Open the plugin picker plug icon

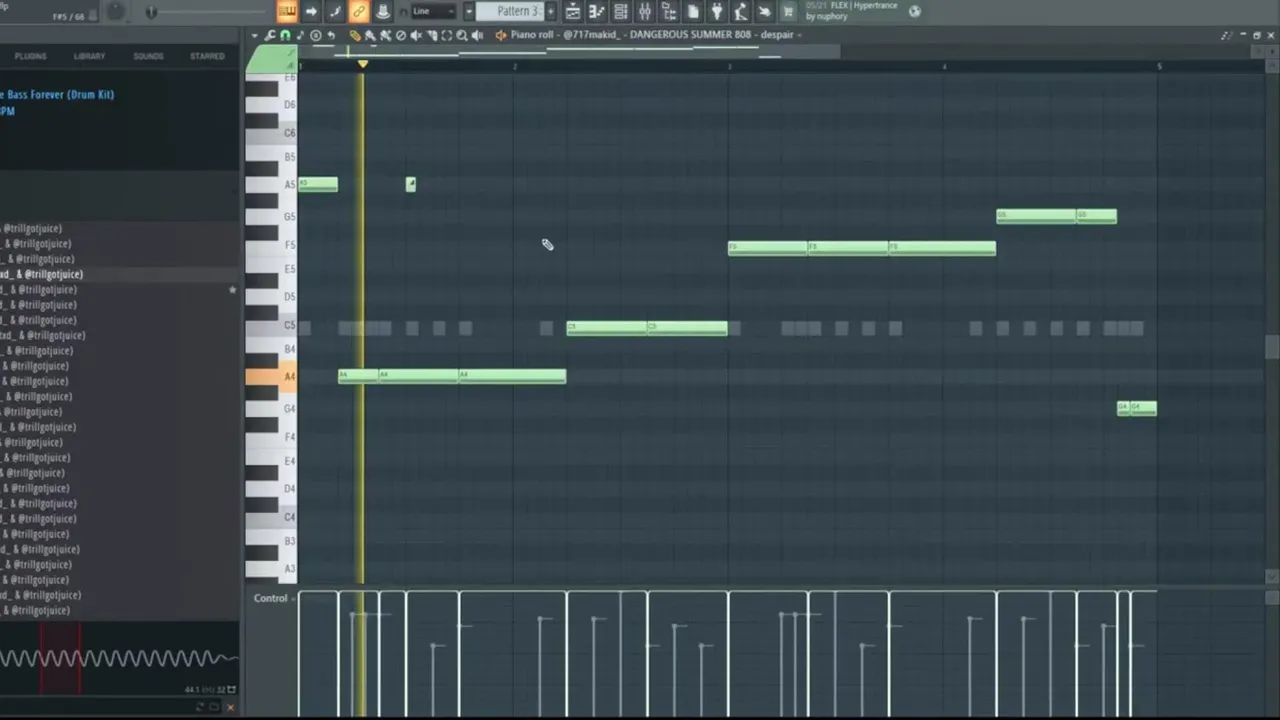click(x=717, y=11)
